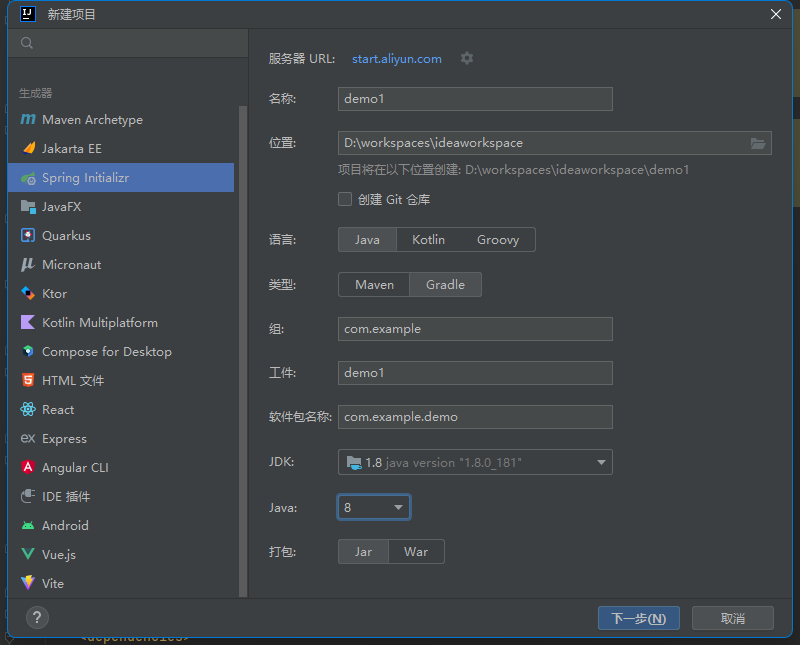Image resolution: width=800 pixels, height=645 pixels.
Task: Select Kotlin Multiplatform generator
Action: pyautogui.click(x=121, y=322)
